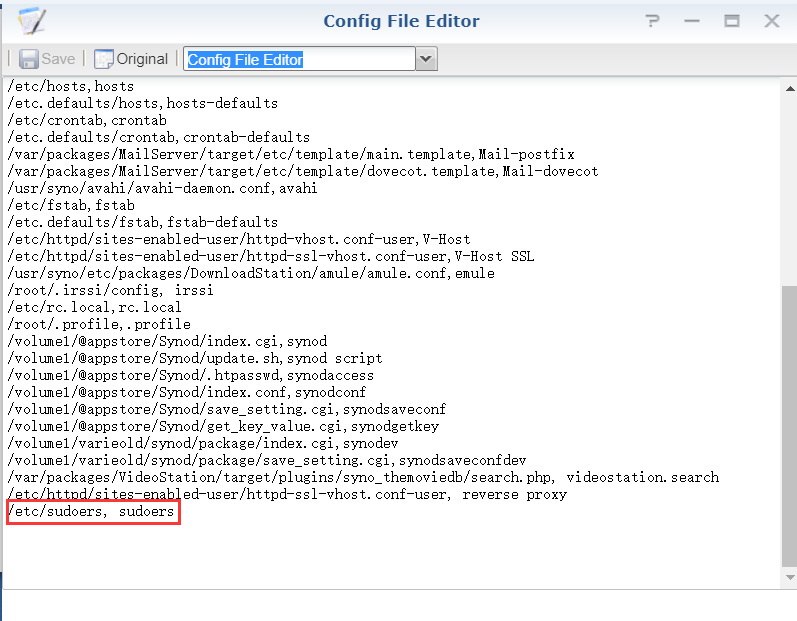Expand the file selection dropdown arrow
The width and height of the screenshot is (797, 621).
click(426, 59)
